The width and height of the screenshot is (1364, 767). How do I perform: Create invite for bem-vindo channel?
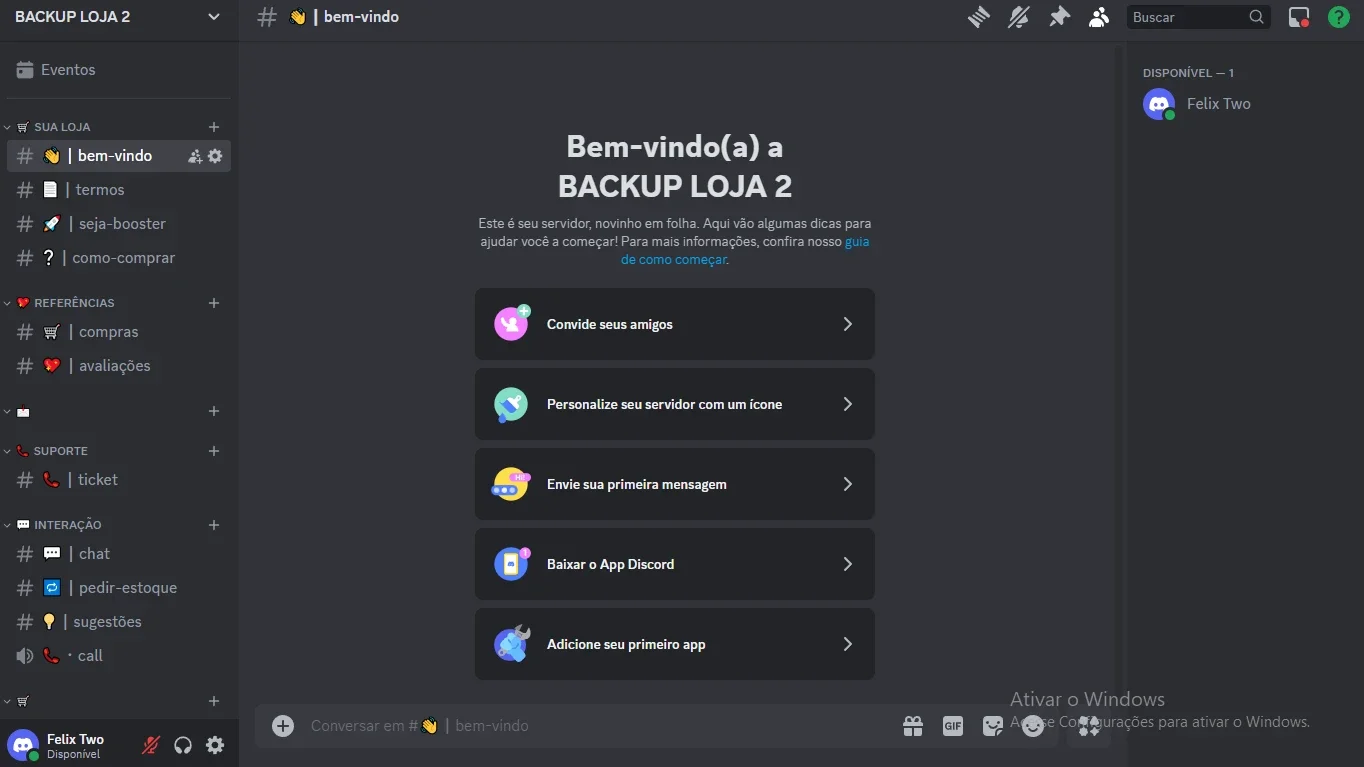(195, 156)
